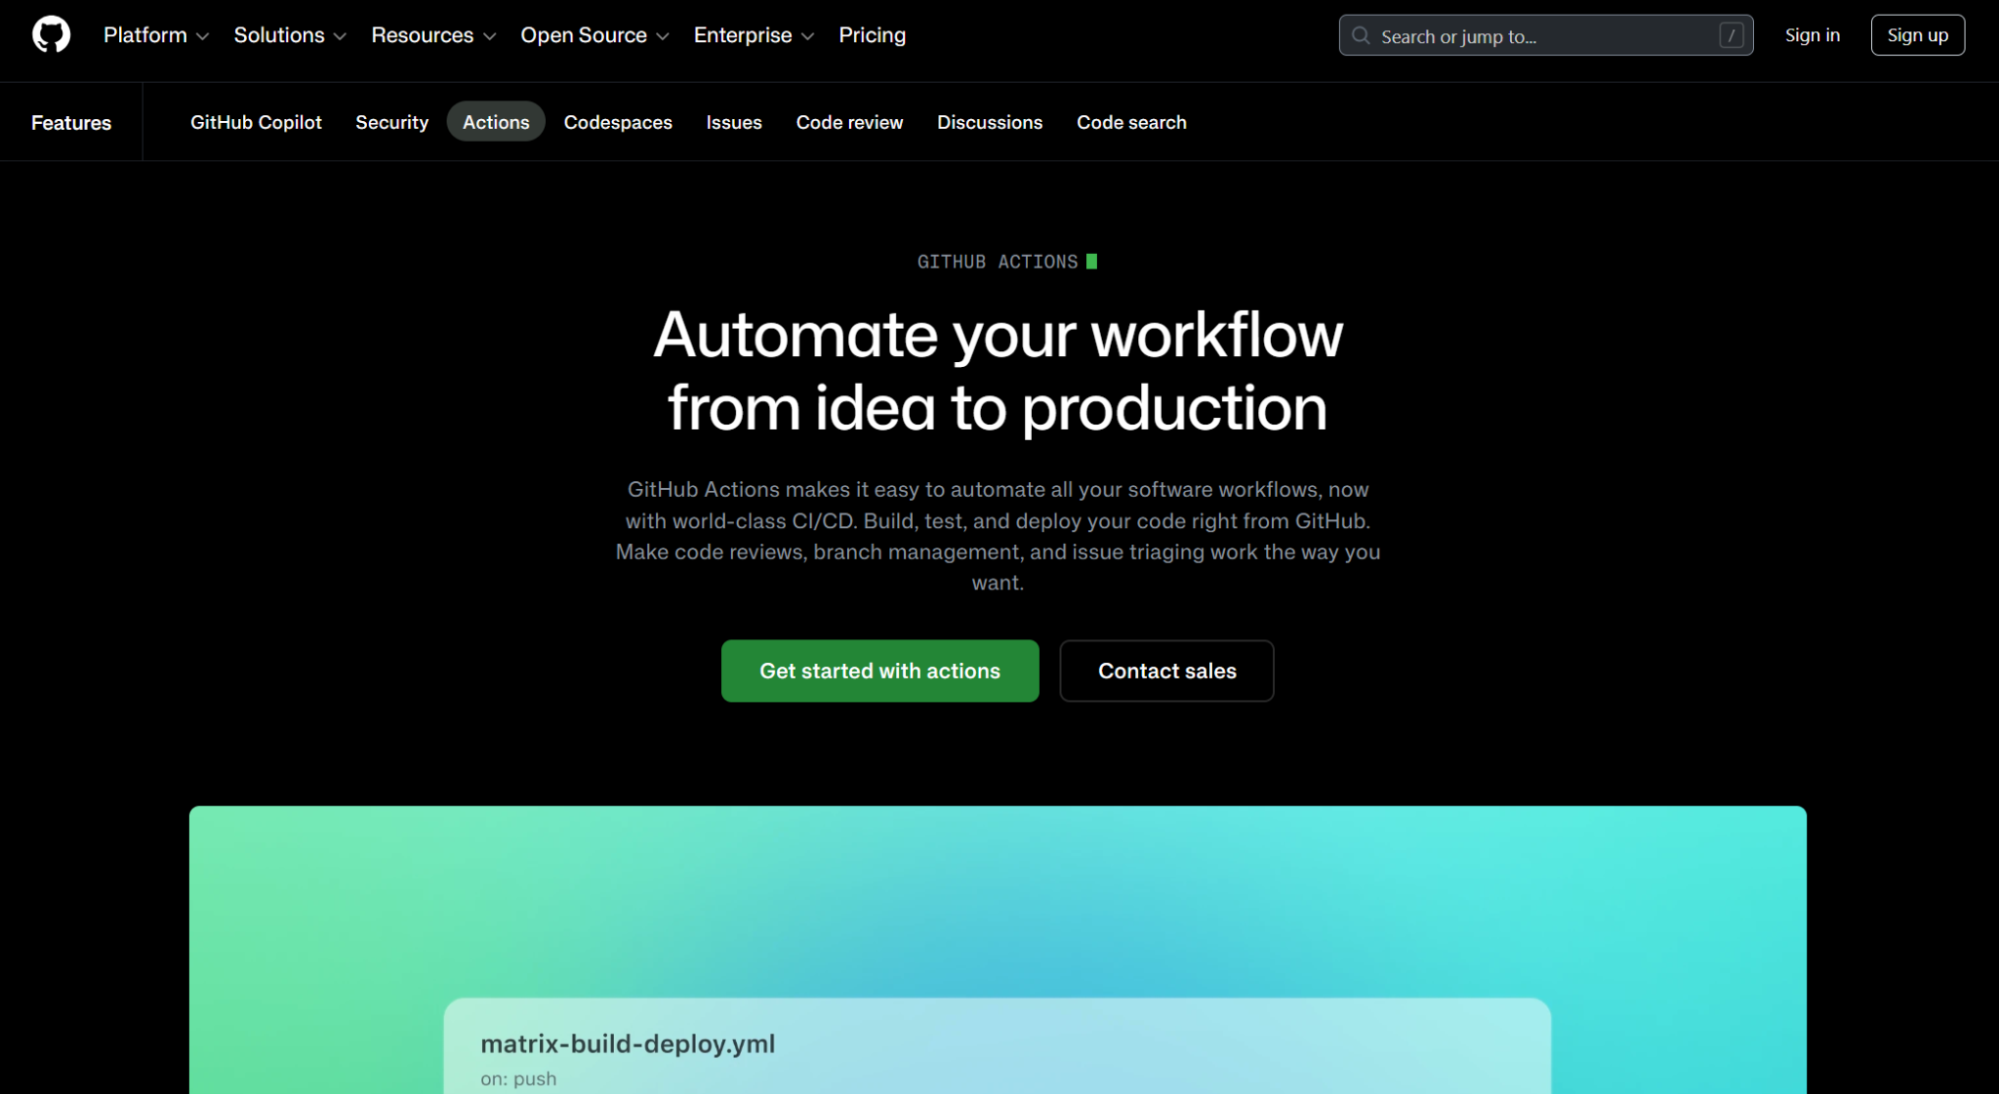Open the Open Source dropdown

[594, 35]
